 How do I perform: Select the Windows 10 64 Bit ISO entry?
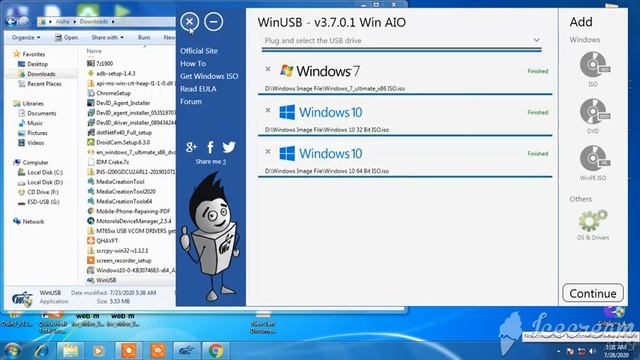pyautogui.click(x=405, y=160)
